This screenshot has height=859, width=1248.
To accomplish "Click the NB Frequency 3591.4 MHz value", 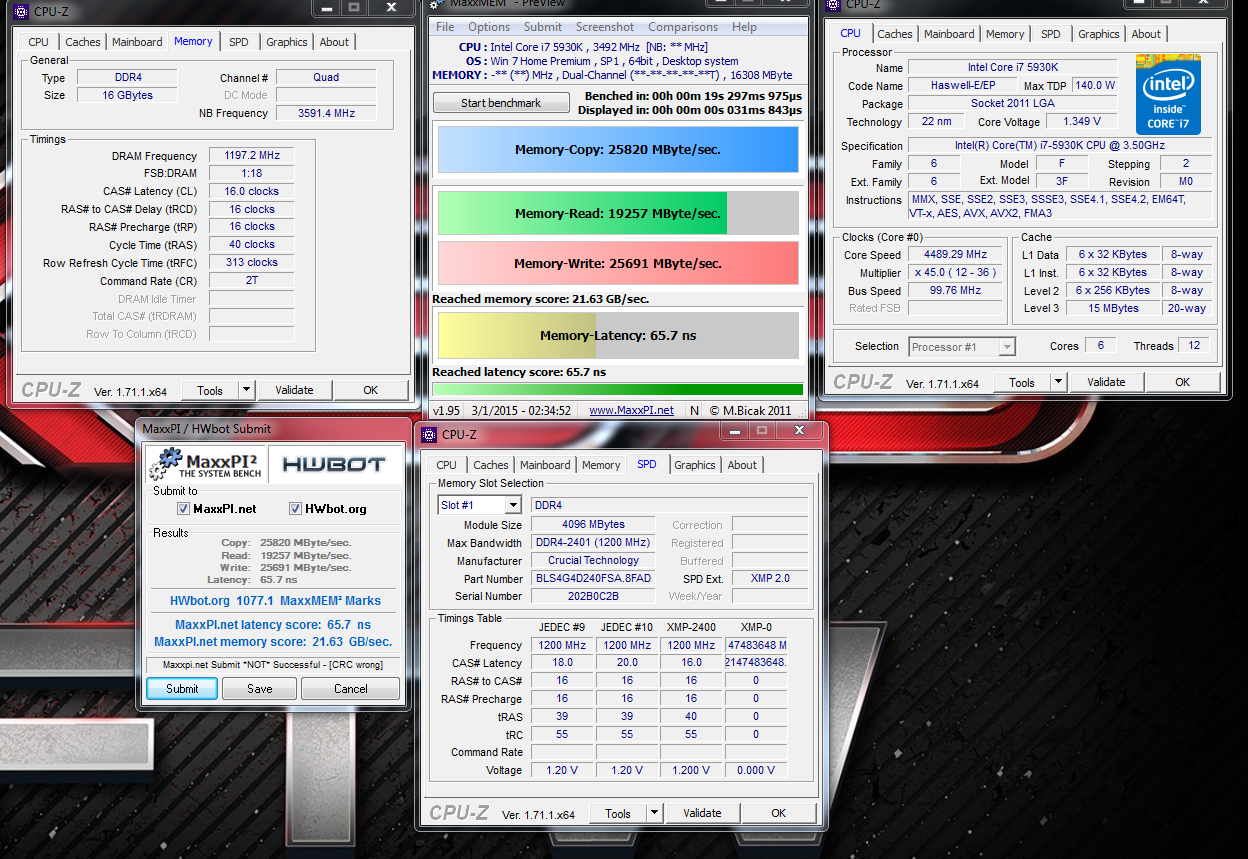I will (326, 113).
